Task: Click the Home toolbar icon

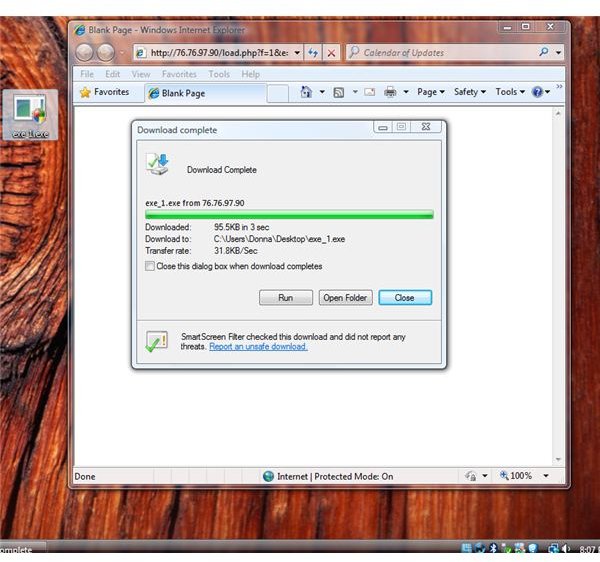Action: (x=306, y=92)
